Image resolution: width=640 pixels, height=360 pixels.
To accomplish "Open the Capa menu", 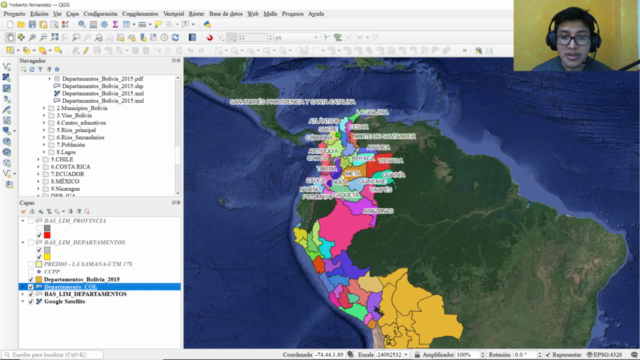I will point(72,14).
